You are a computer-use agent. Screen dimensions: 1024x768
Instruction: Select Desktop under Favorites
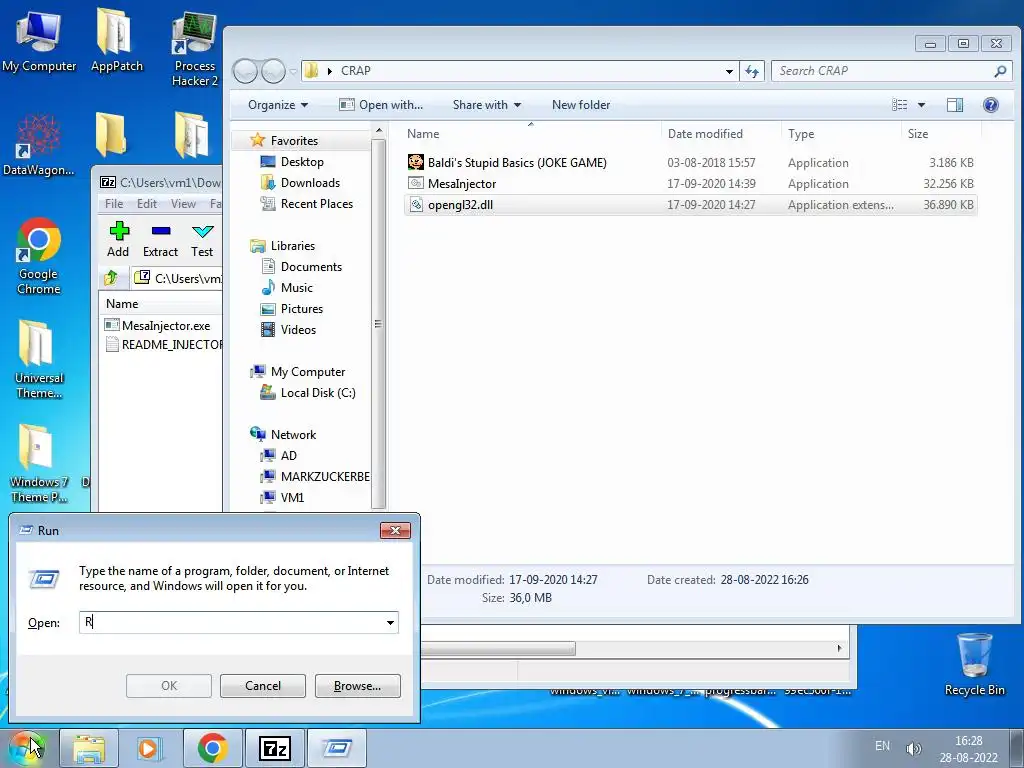click(292, 161)
